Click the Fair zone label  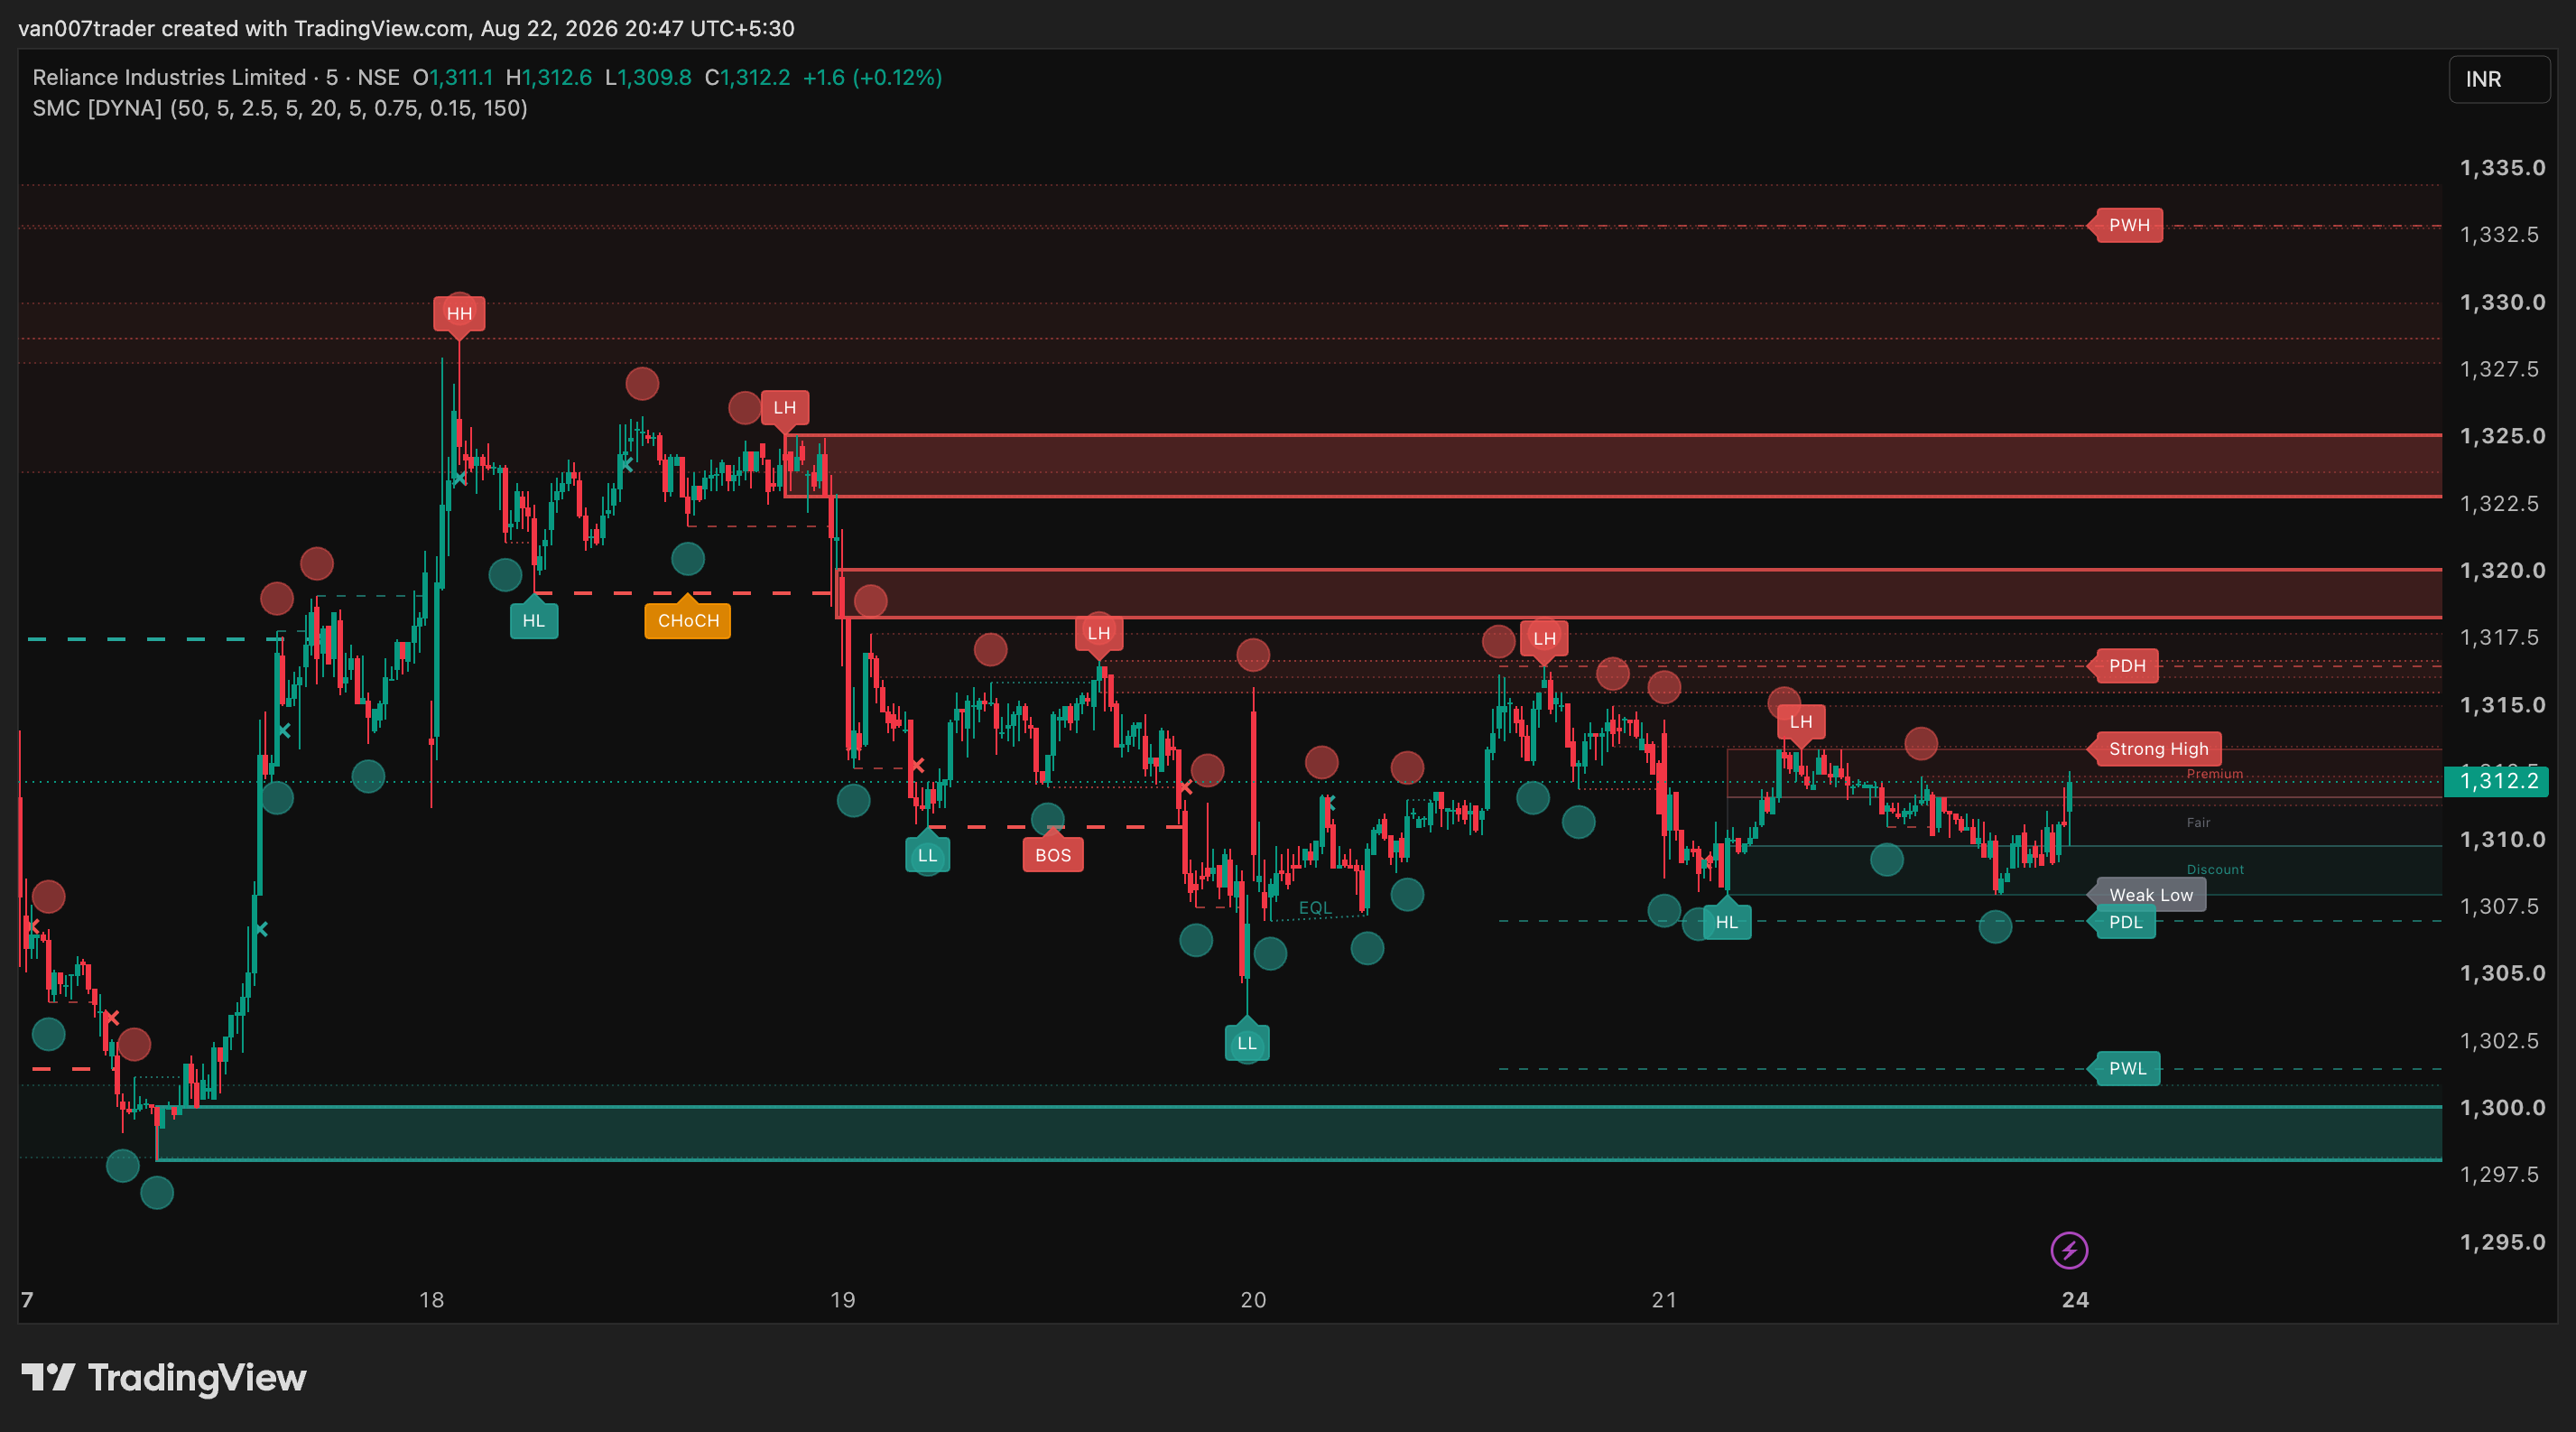[2198, 823]
